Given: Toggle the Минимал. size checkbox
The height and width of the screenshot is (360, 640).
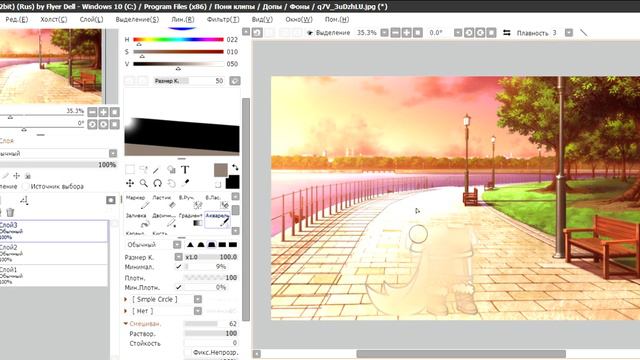Looking at the screenshot, I should (x=178, y=267).
